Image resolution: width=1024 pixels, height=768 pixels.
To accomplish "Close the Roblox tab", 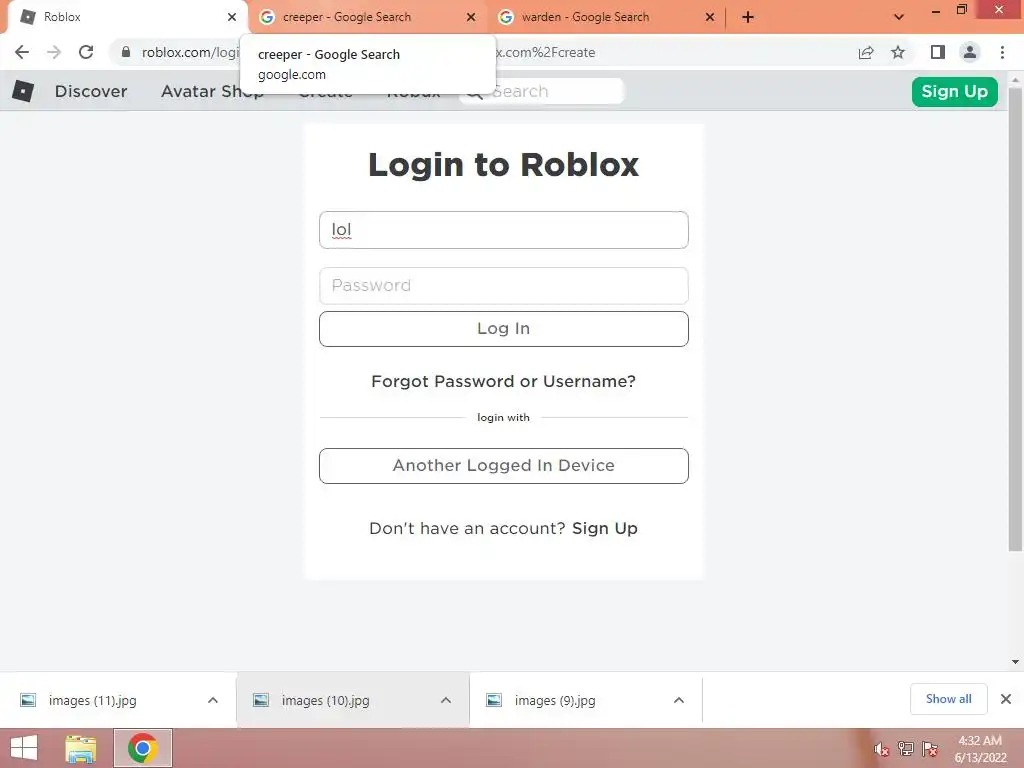I will point(232,17).
